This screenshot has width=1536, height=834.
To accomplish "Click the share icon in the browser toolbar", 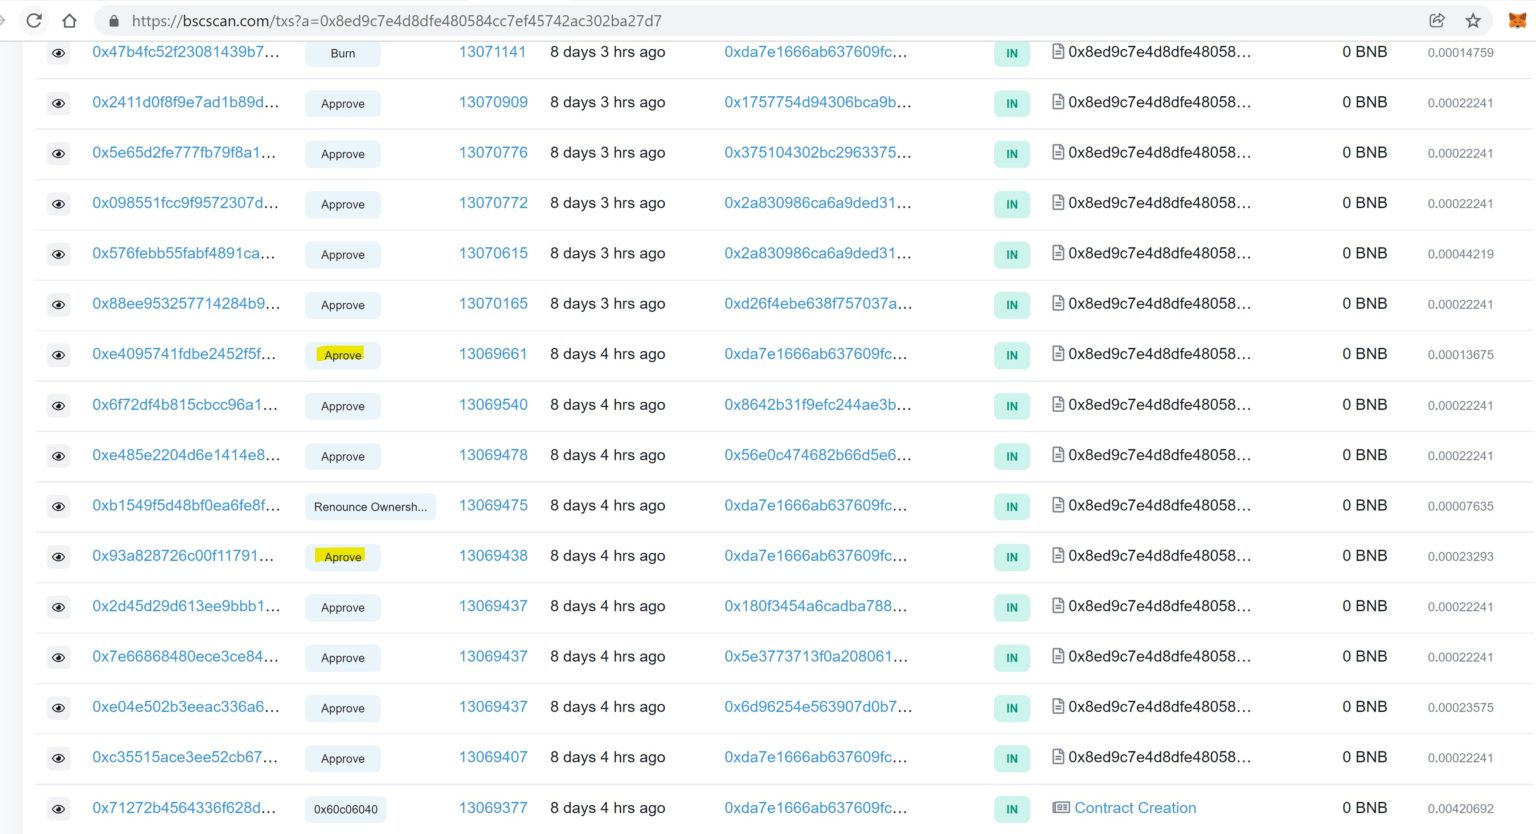I will (x=1437, y=20).
